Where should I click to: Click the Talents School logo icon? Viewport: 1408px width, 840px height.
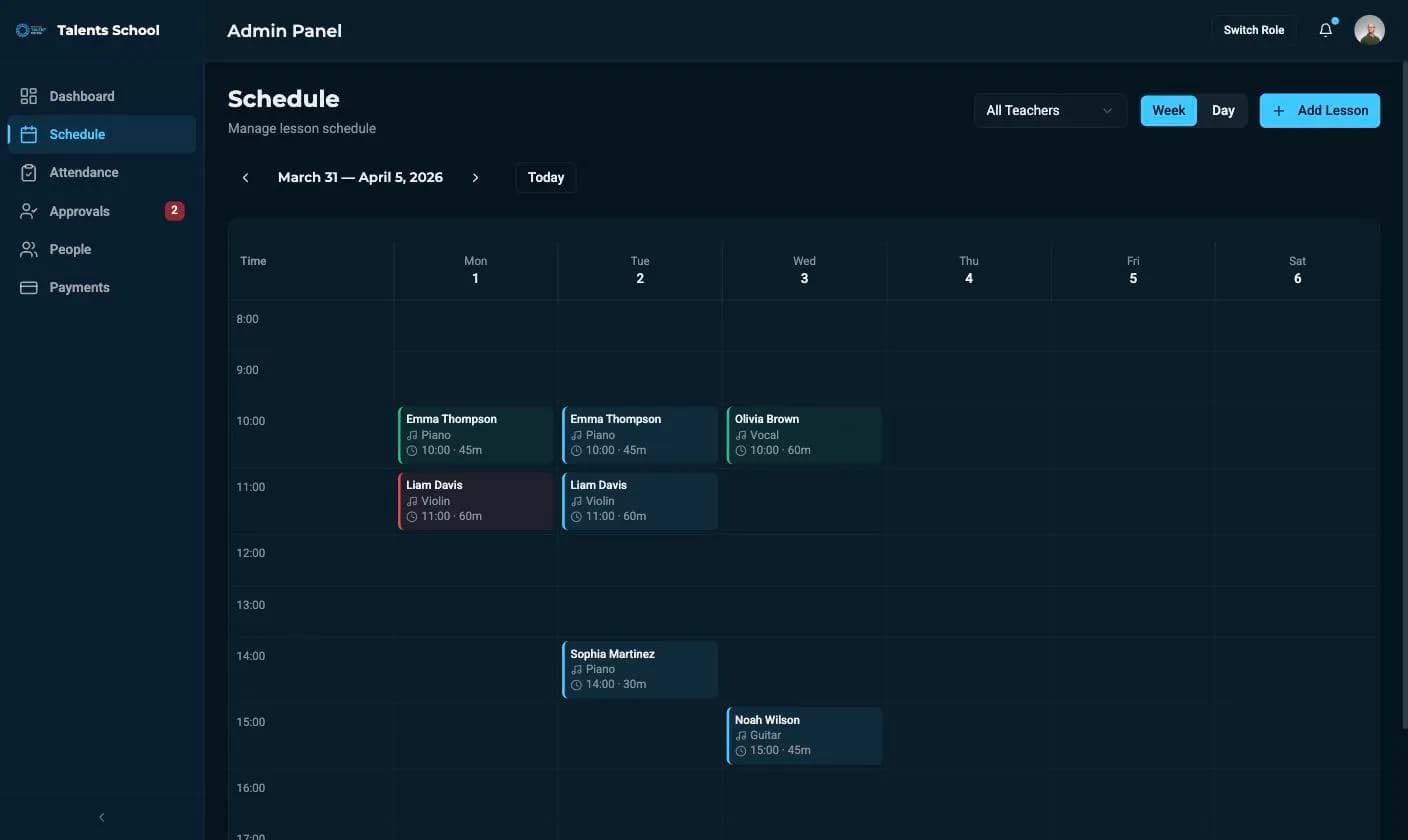(30, 30)
